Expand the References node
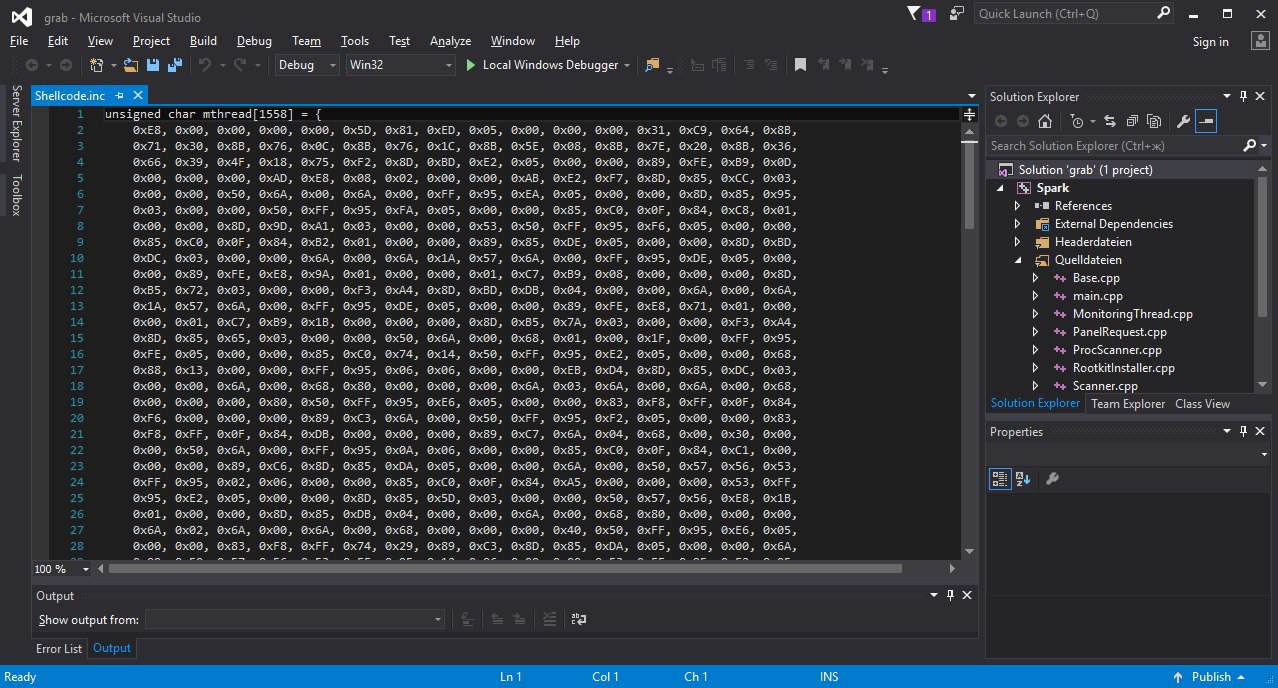The height and width of the screenshot is (688, 1278). (x=1018, y=206)
